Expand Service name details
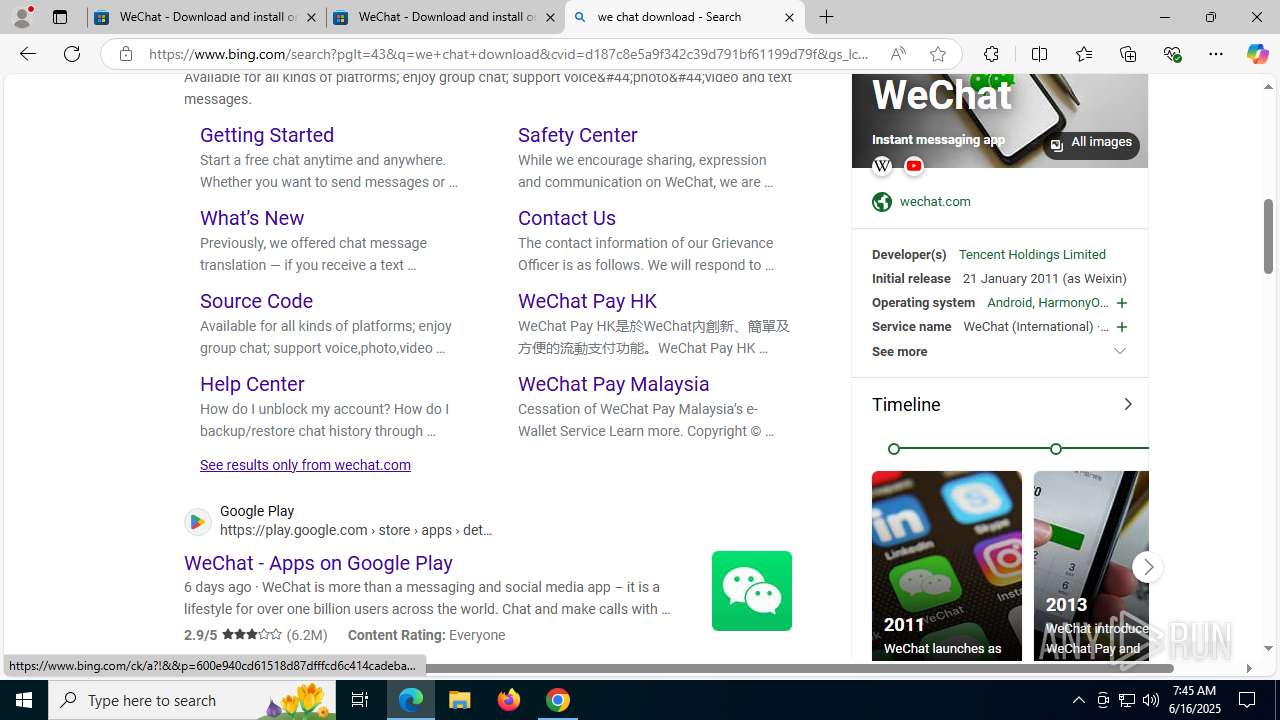Image resolution: width=1280 pixels, height=720 pixels. click(1121, 327)
